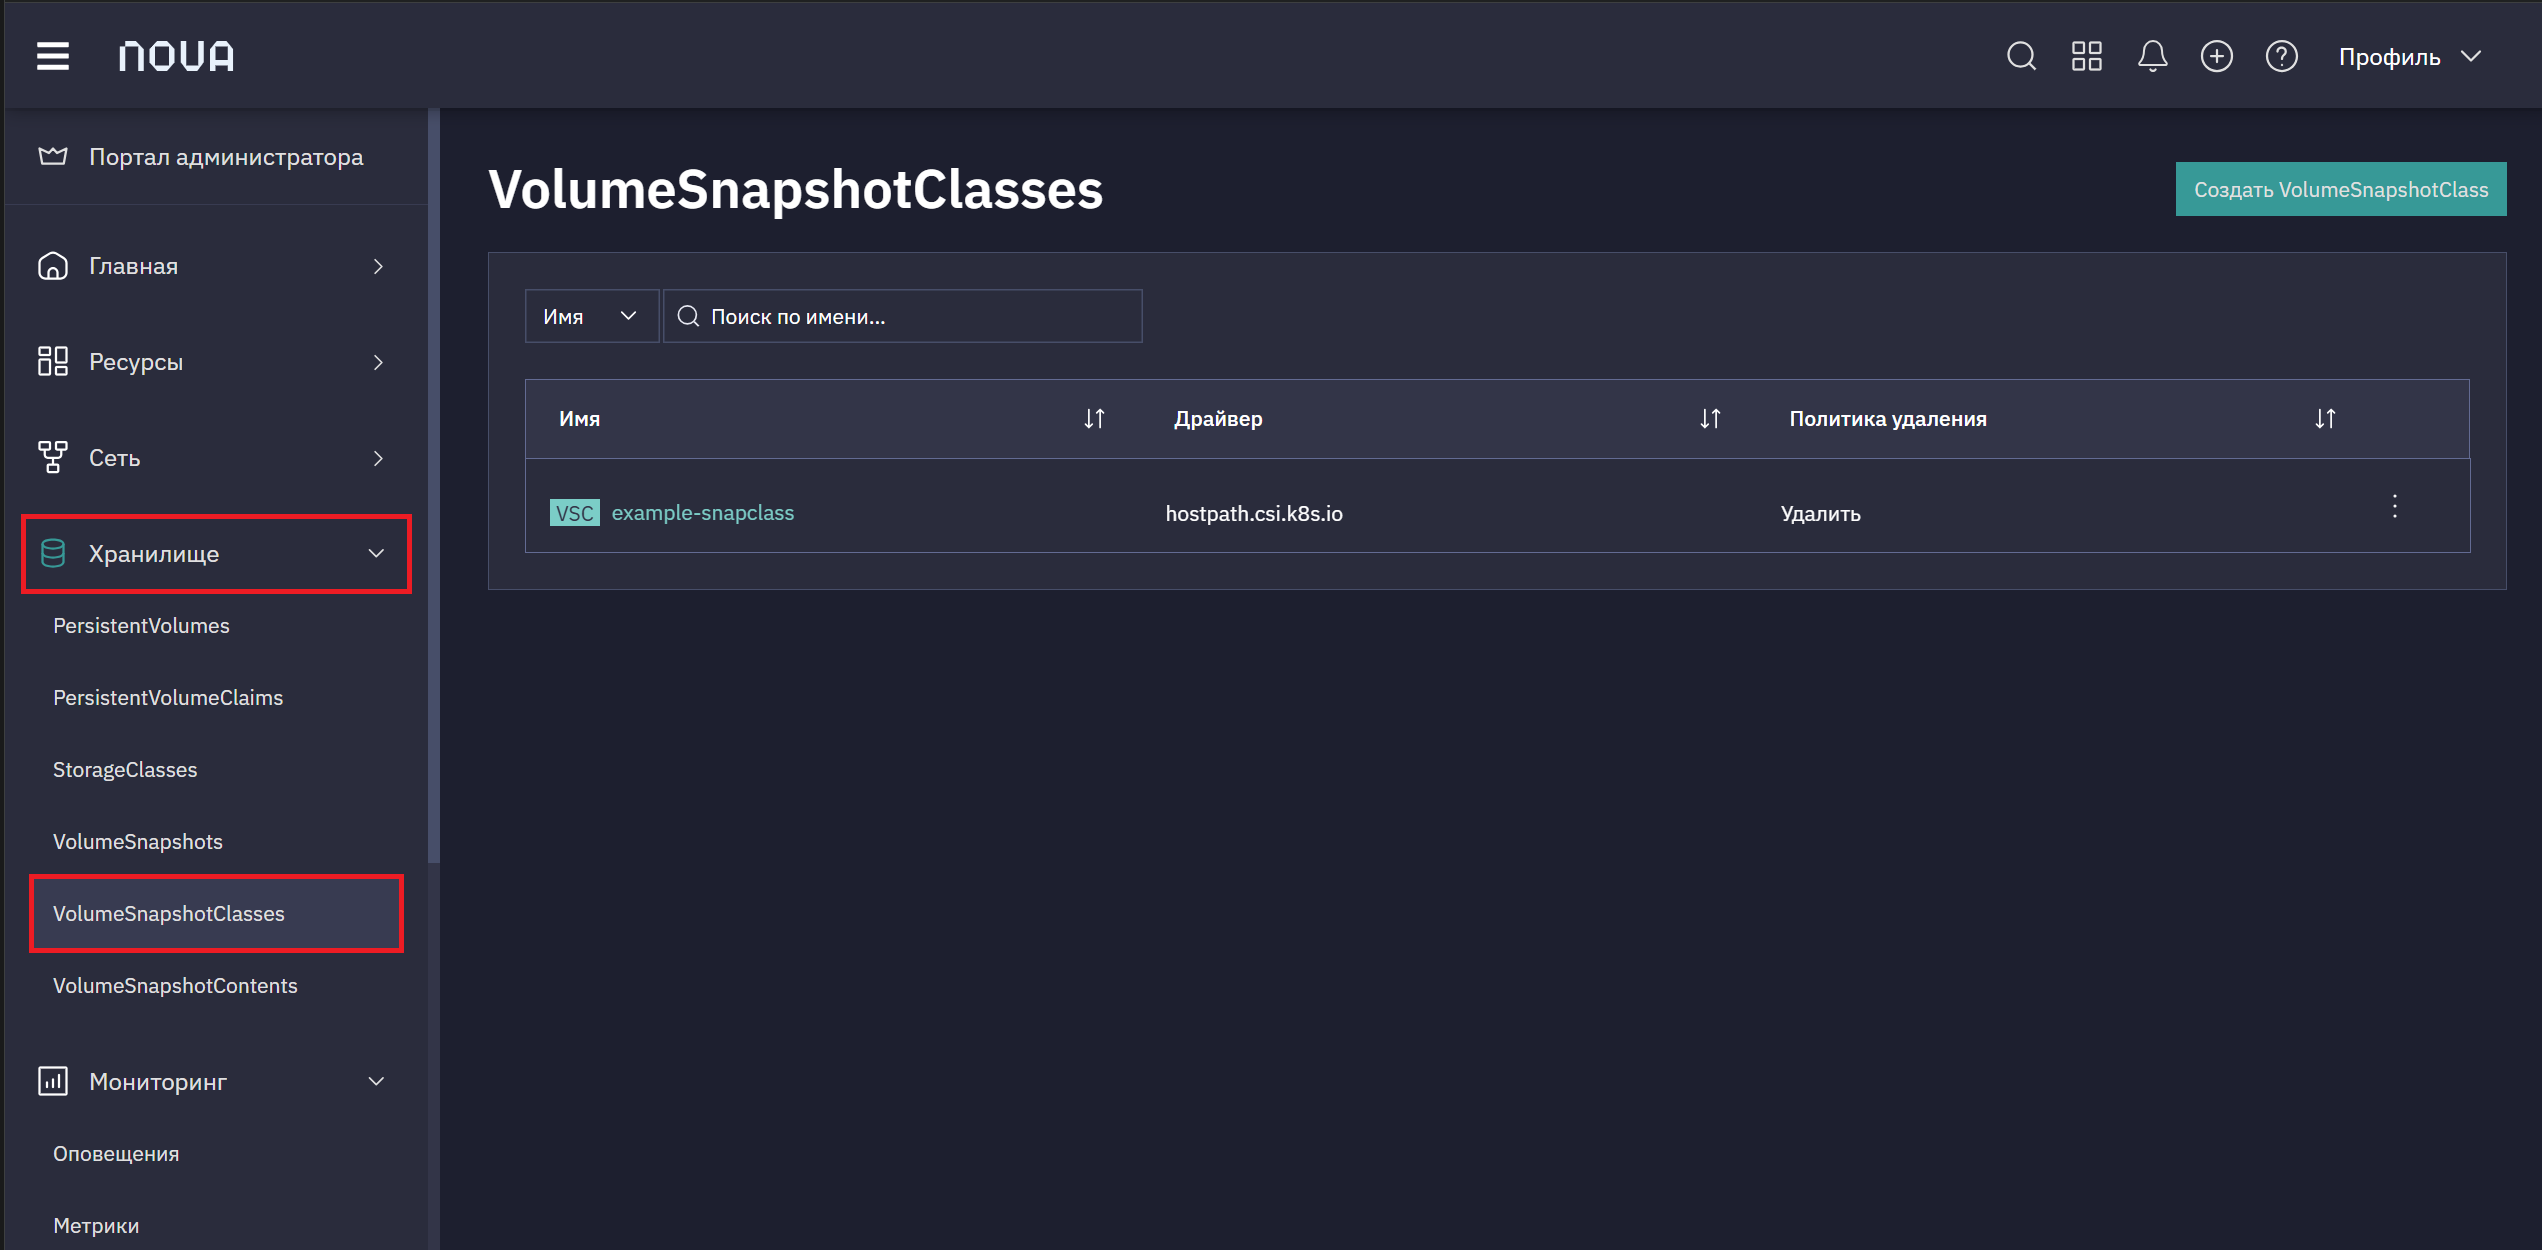This screenshot has height=1250, width=2542.
Task: Sort by Драйвер column arrows
Action: 1710,419
